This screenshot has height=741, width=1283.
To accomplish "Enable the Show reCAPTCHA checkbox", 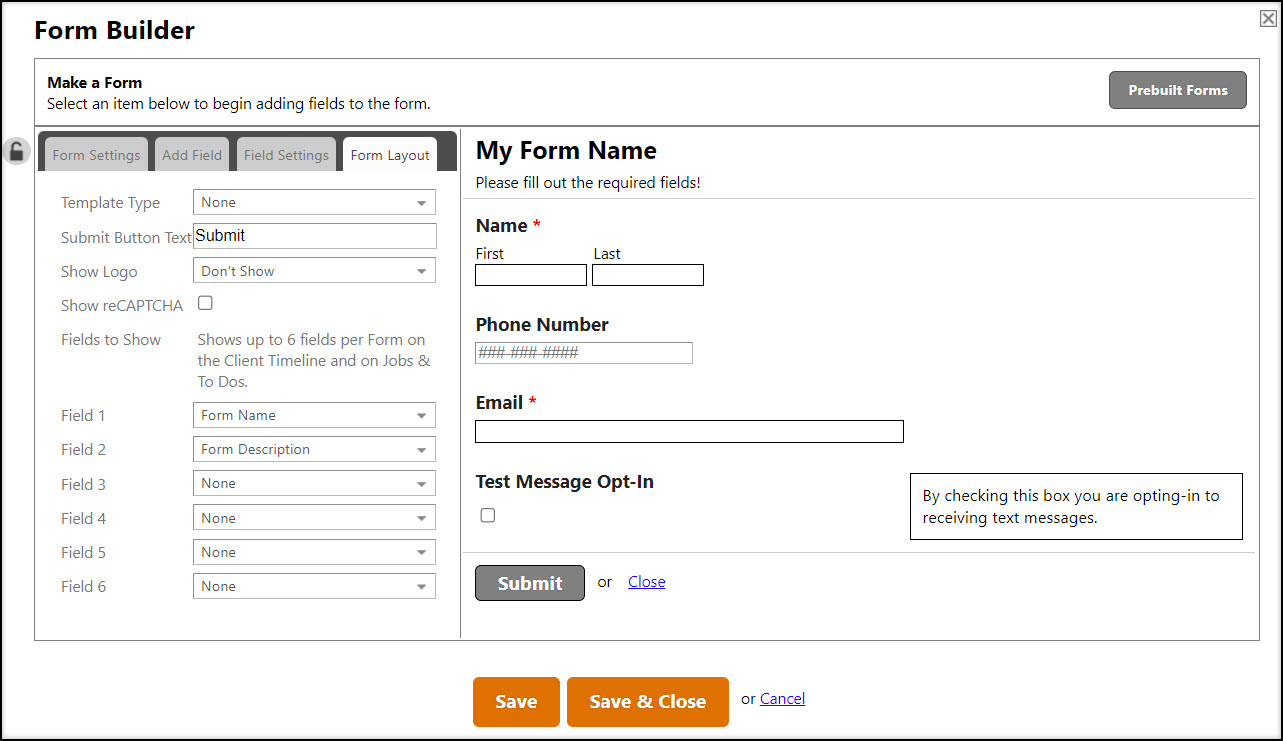I will tap(205, 303).
